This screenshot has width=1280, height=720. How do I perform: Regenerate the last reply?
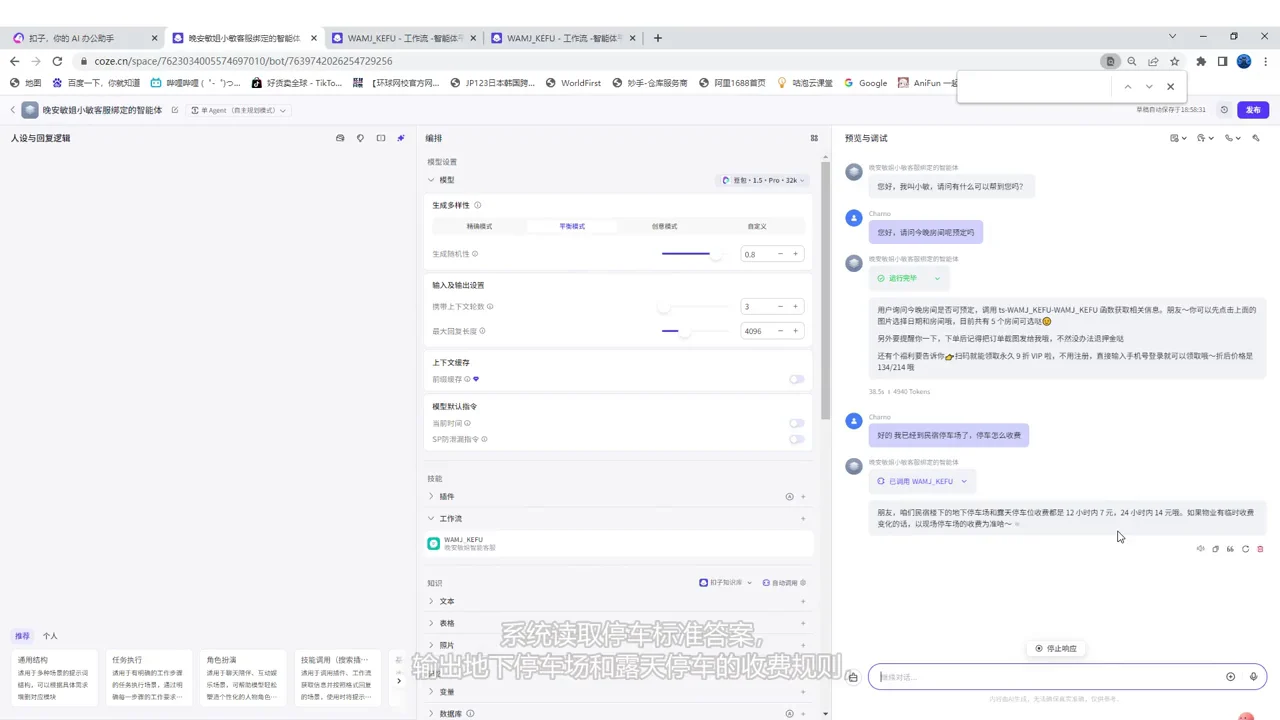tap(1245, 548)
